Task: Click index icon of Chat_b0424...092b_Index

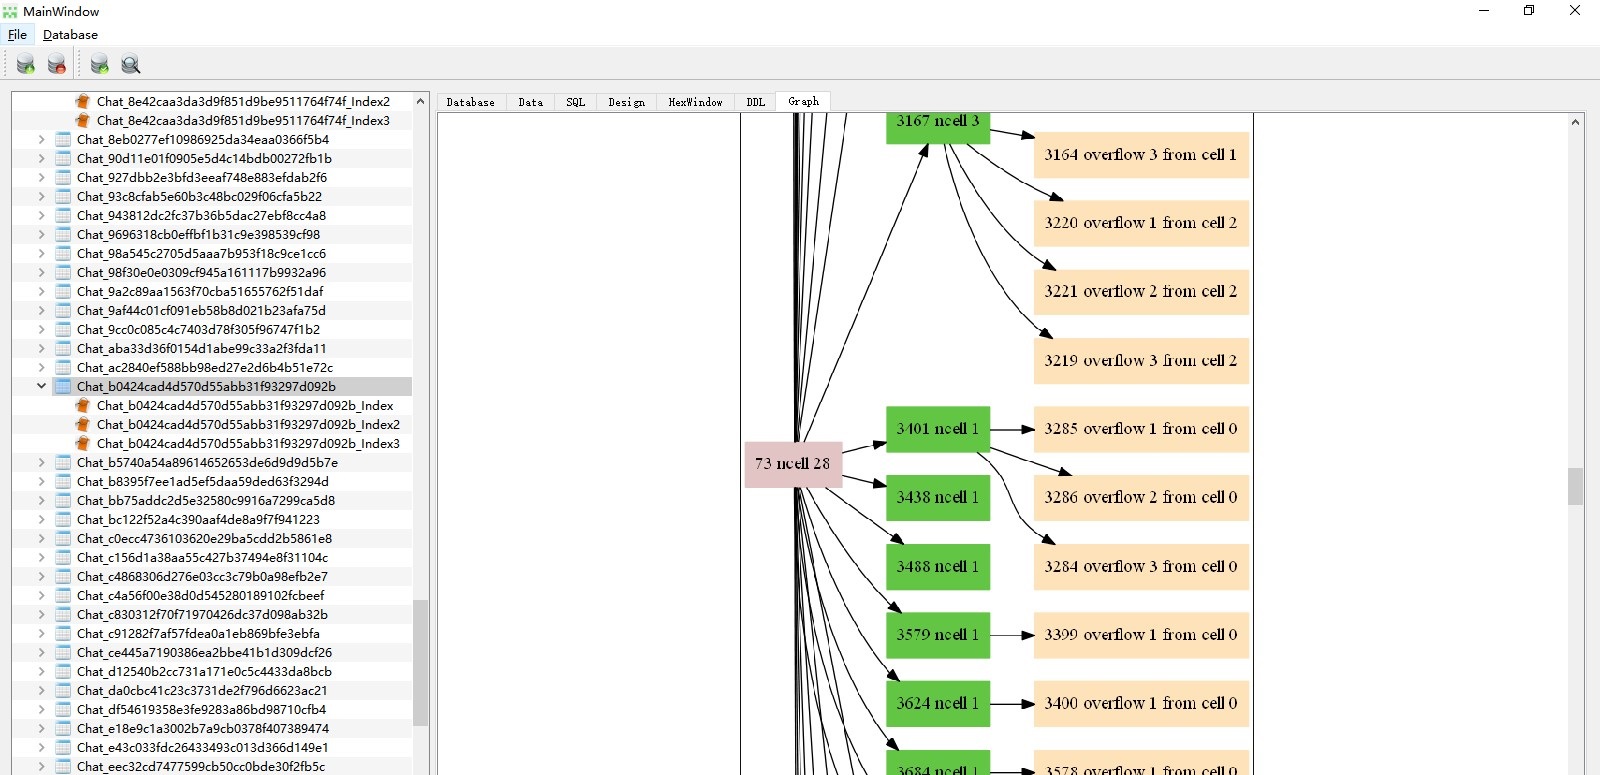Action: [83, 405]
